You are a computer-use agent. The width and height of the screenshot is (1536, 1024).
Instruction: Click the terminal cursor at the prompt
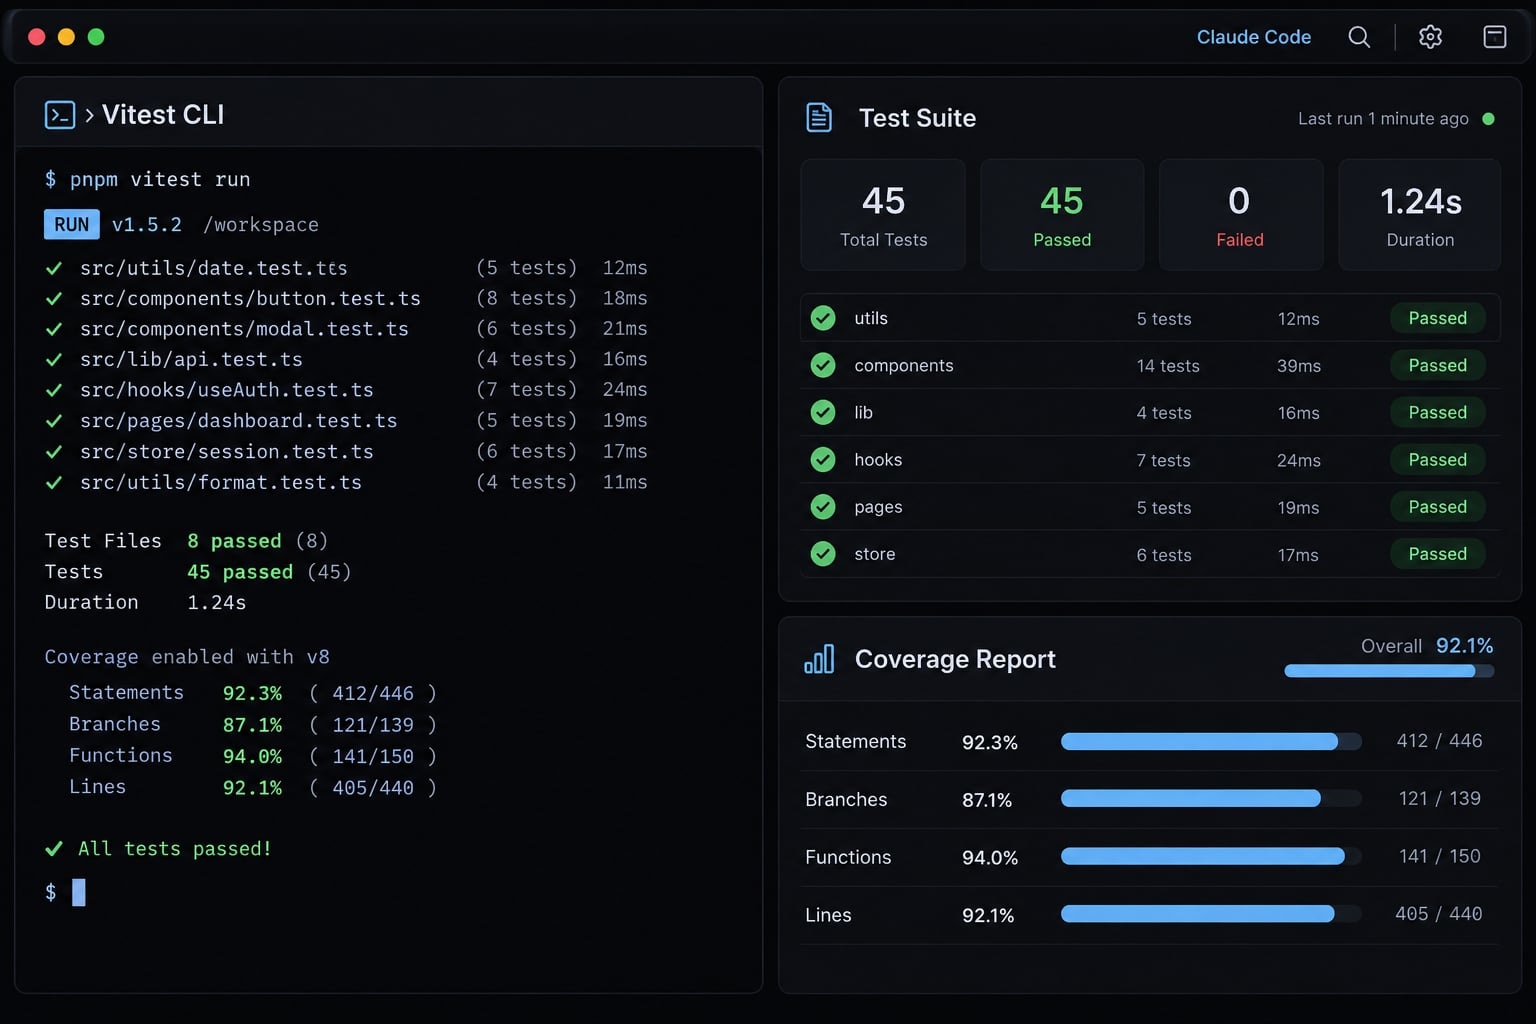(79, 892)
